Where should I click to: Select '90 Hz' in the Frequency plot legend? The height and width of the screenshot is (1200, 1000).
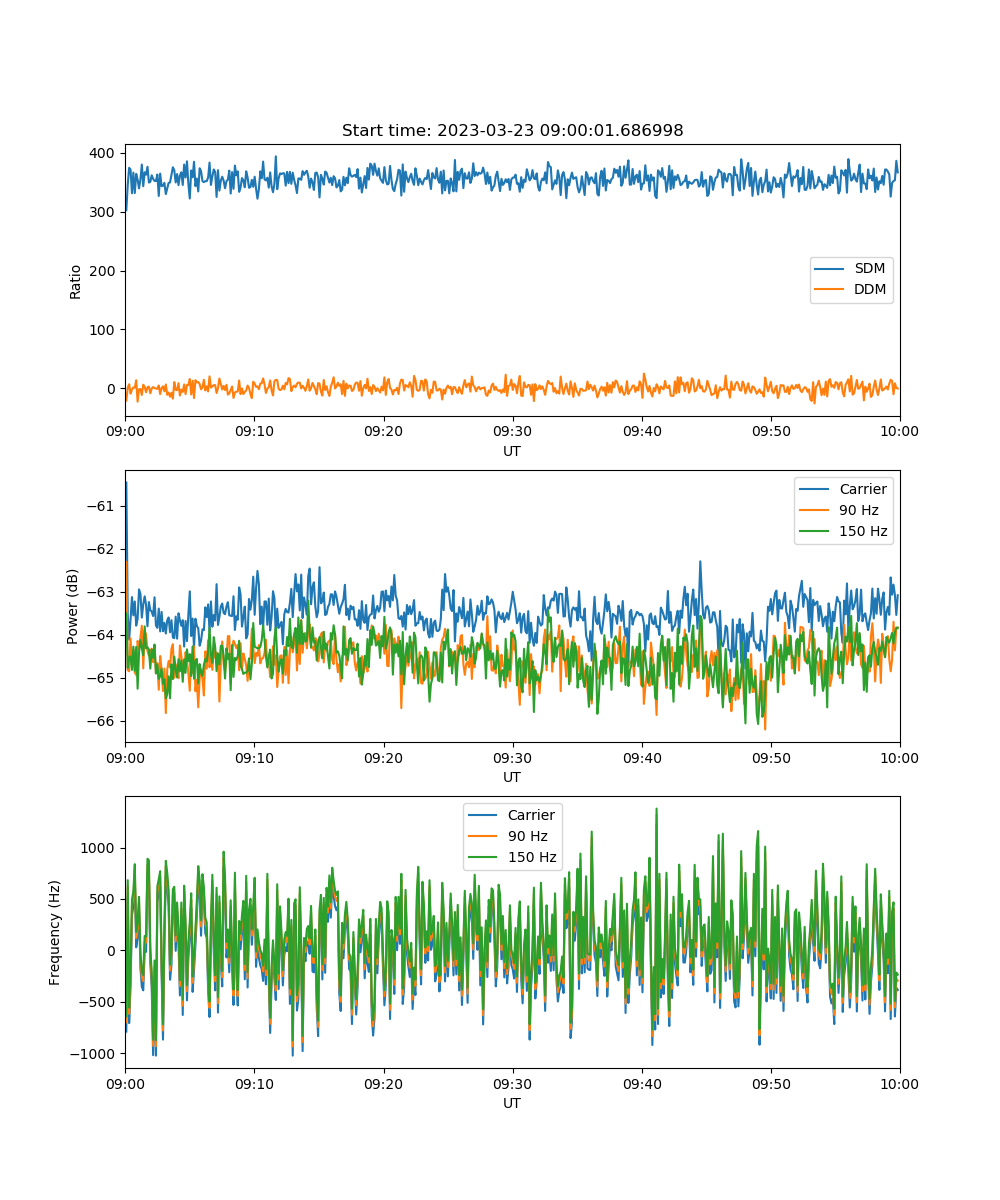pos(527,836)
